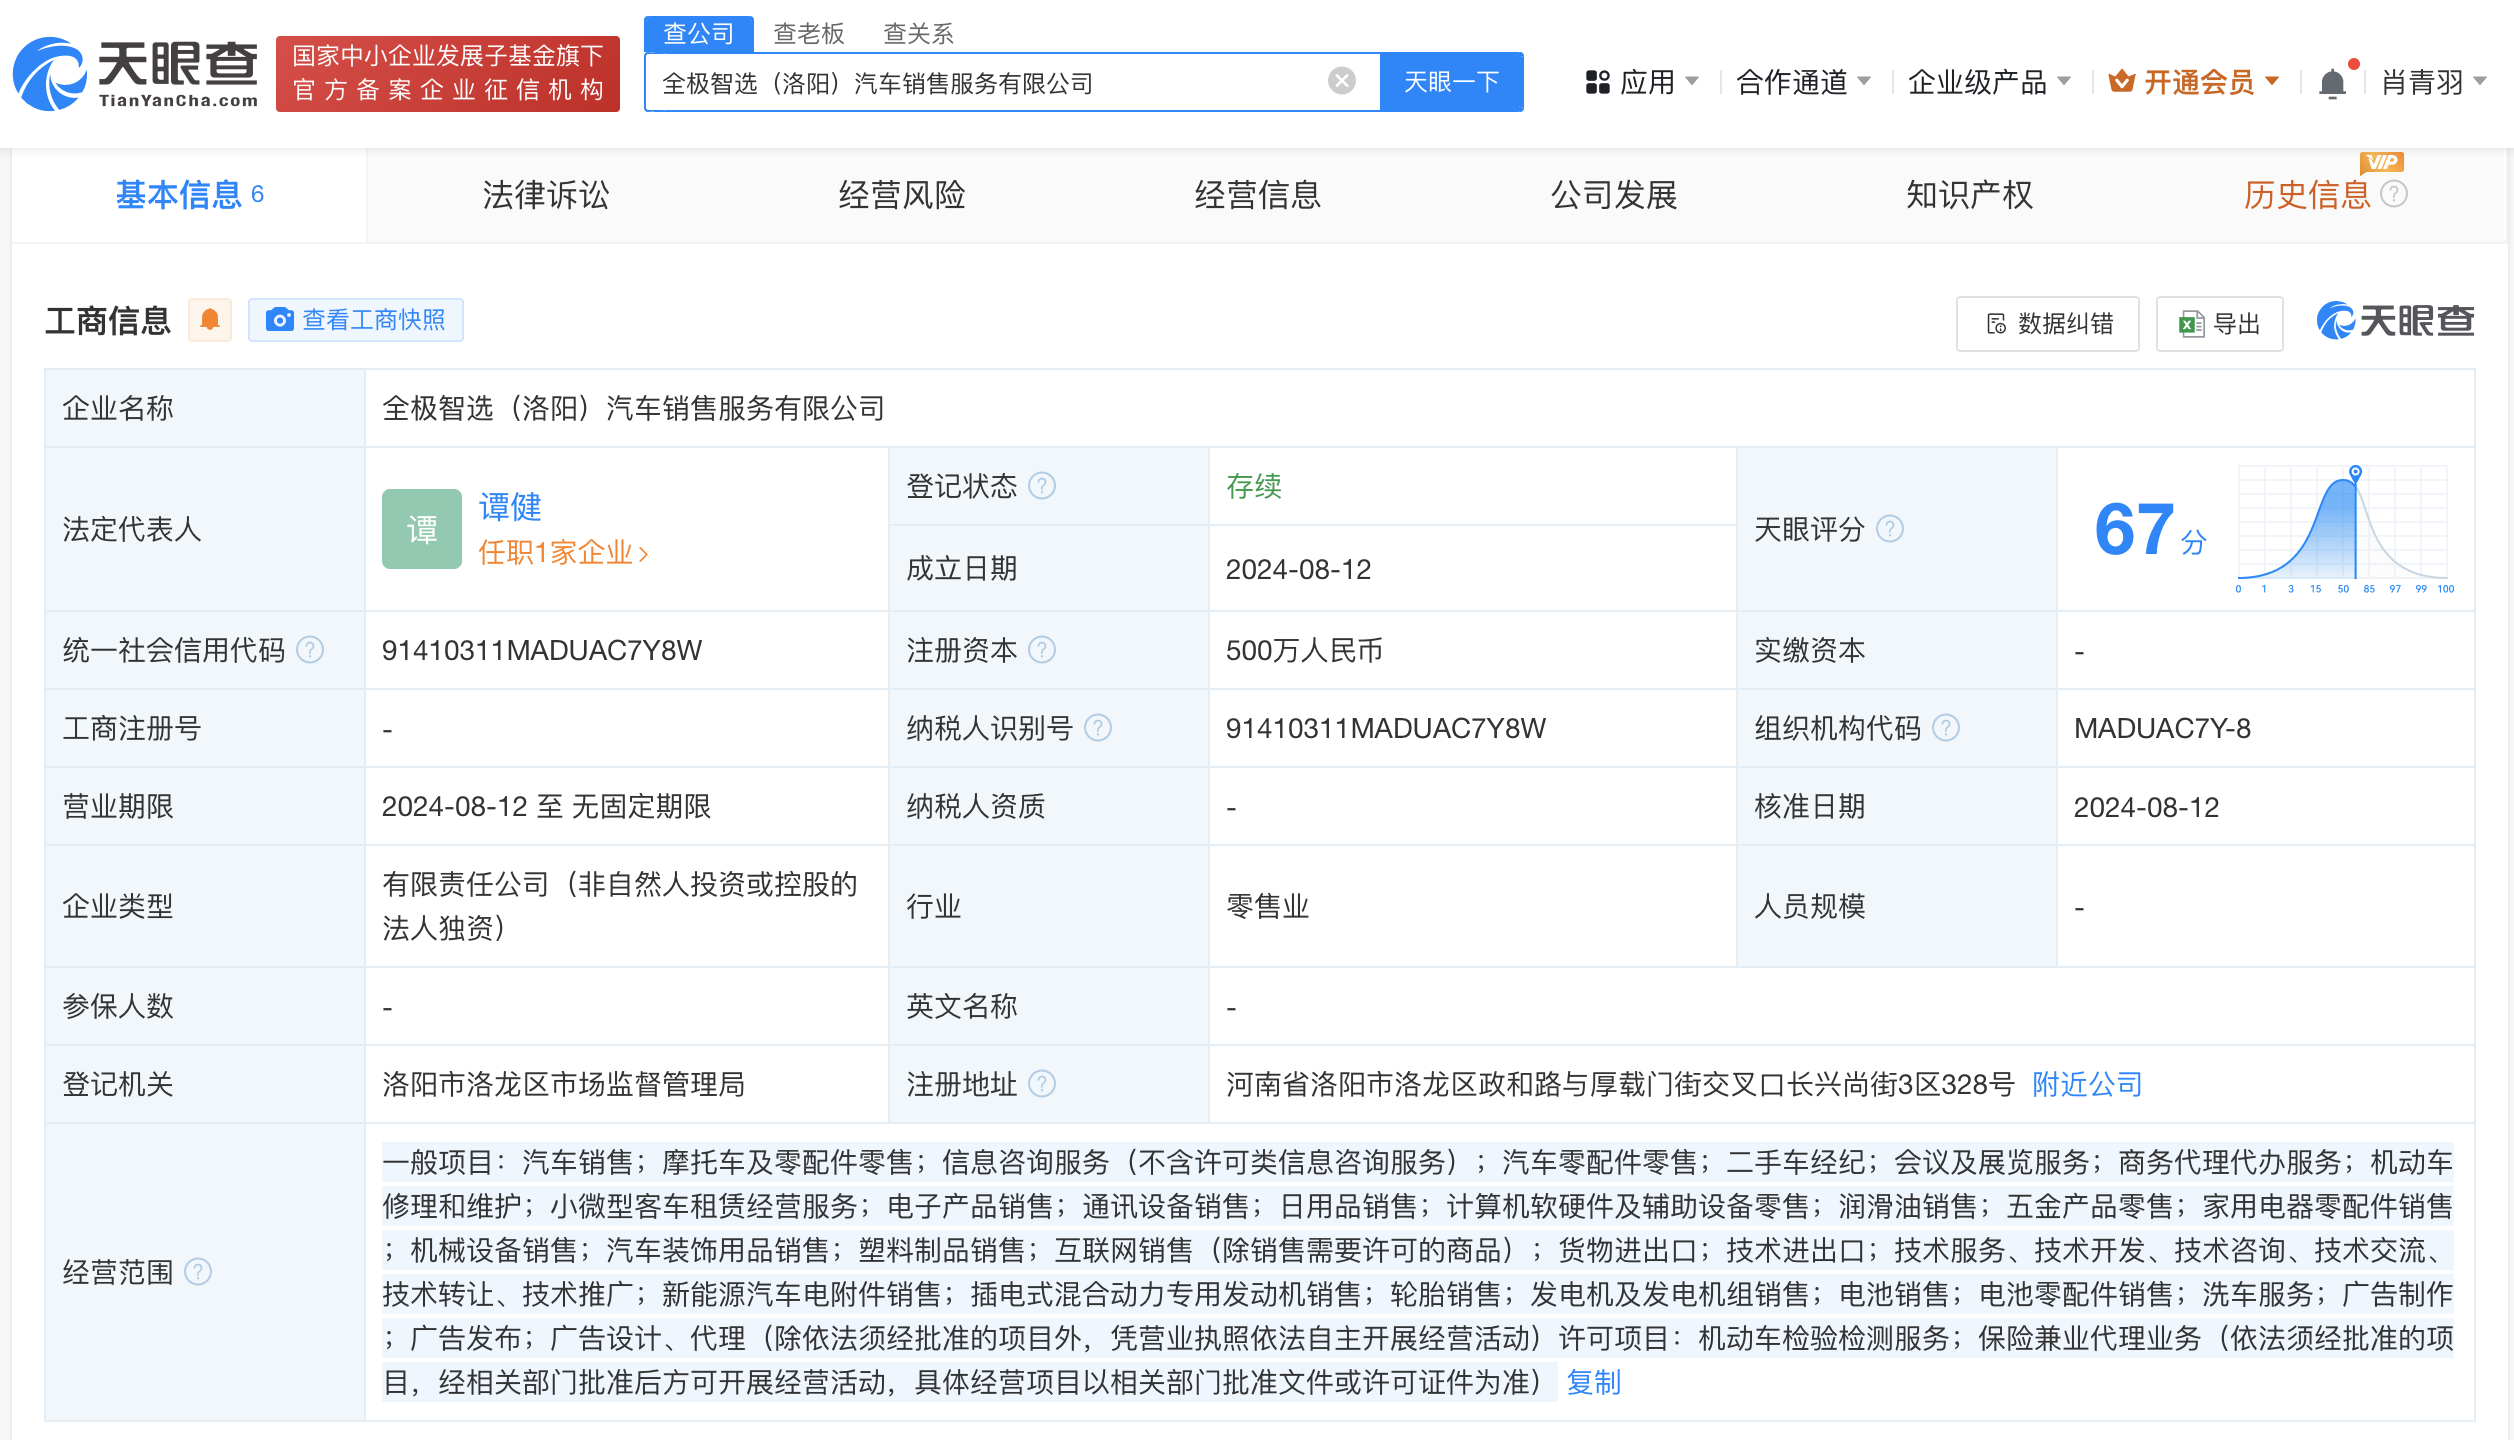The width and height of the screenshot is (2514, 1440).
Task: Clear the search box with the X icon
Action: point(1340,81)
